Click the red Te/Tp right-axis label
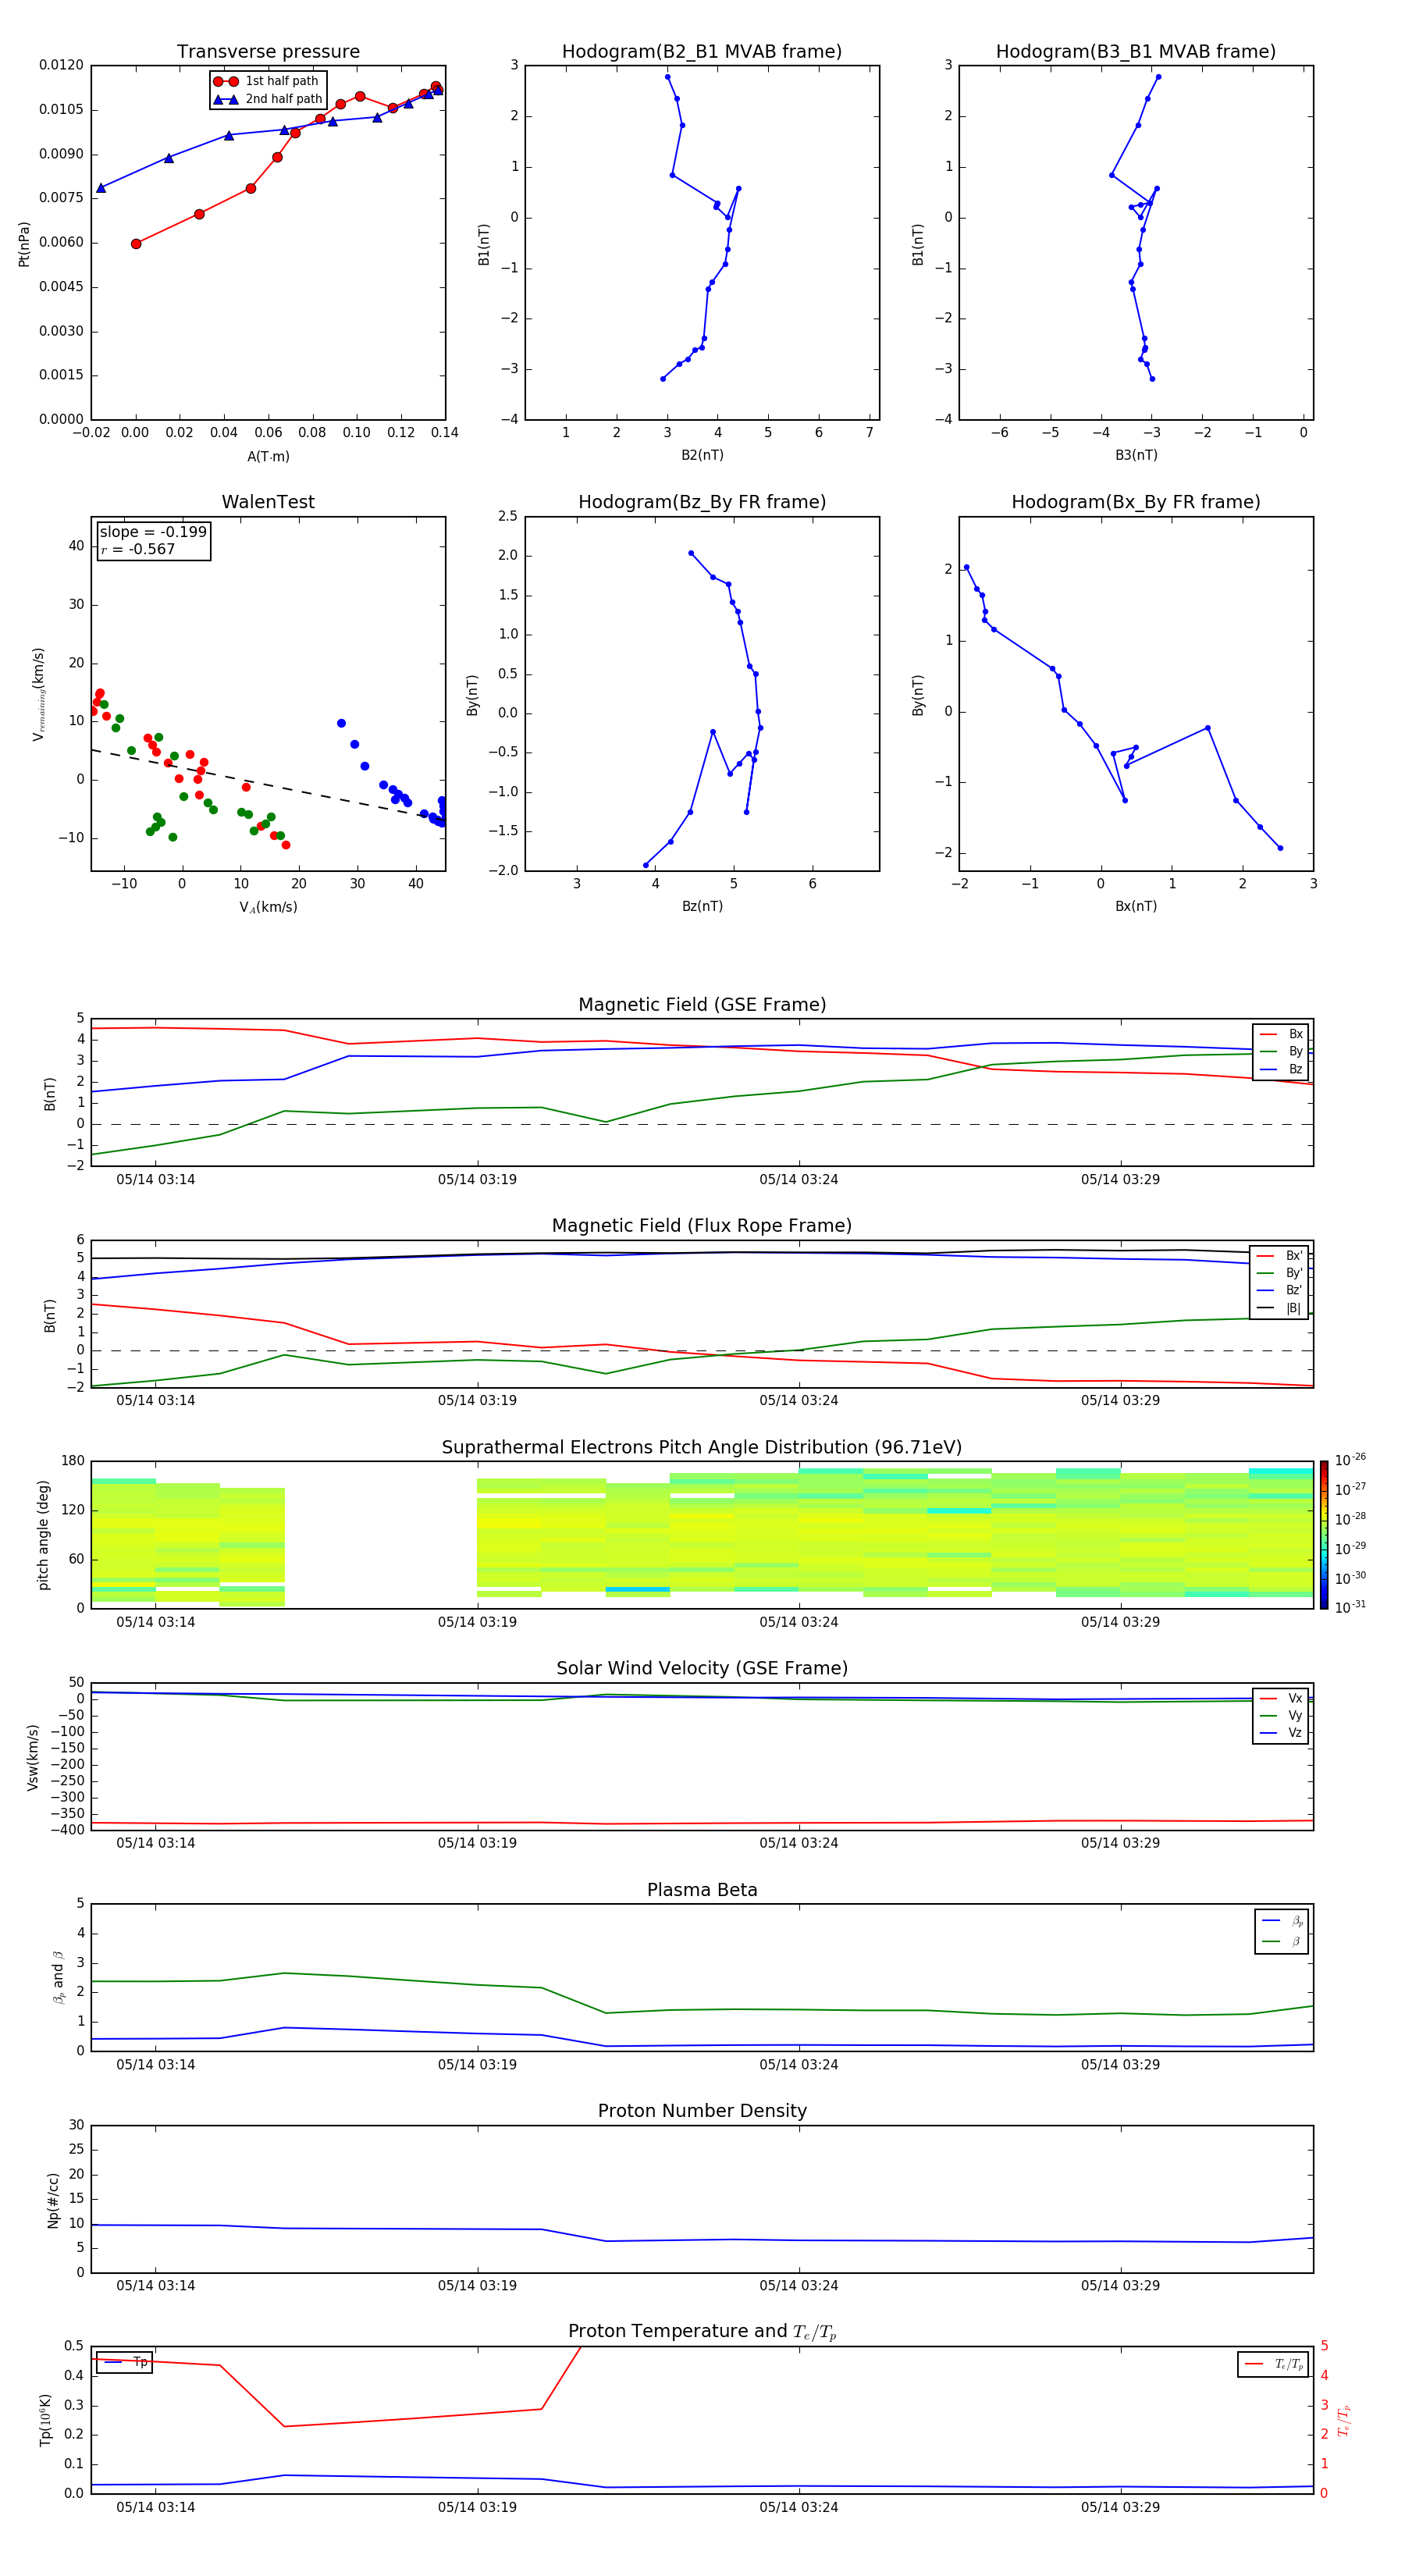The height and width of the screenshot is (2576, 1405). 1344,2420
